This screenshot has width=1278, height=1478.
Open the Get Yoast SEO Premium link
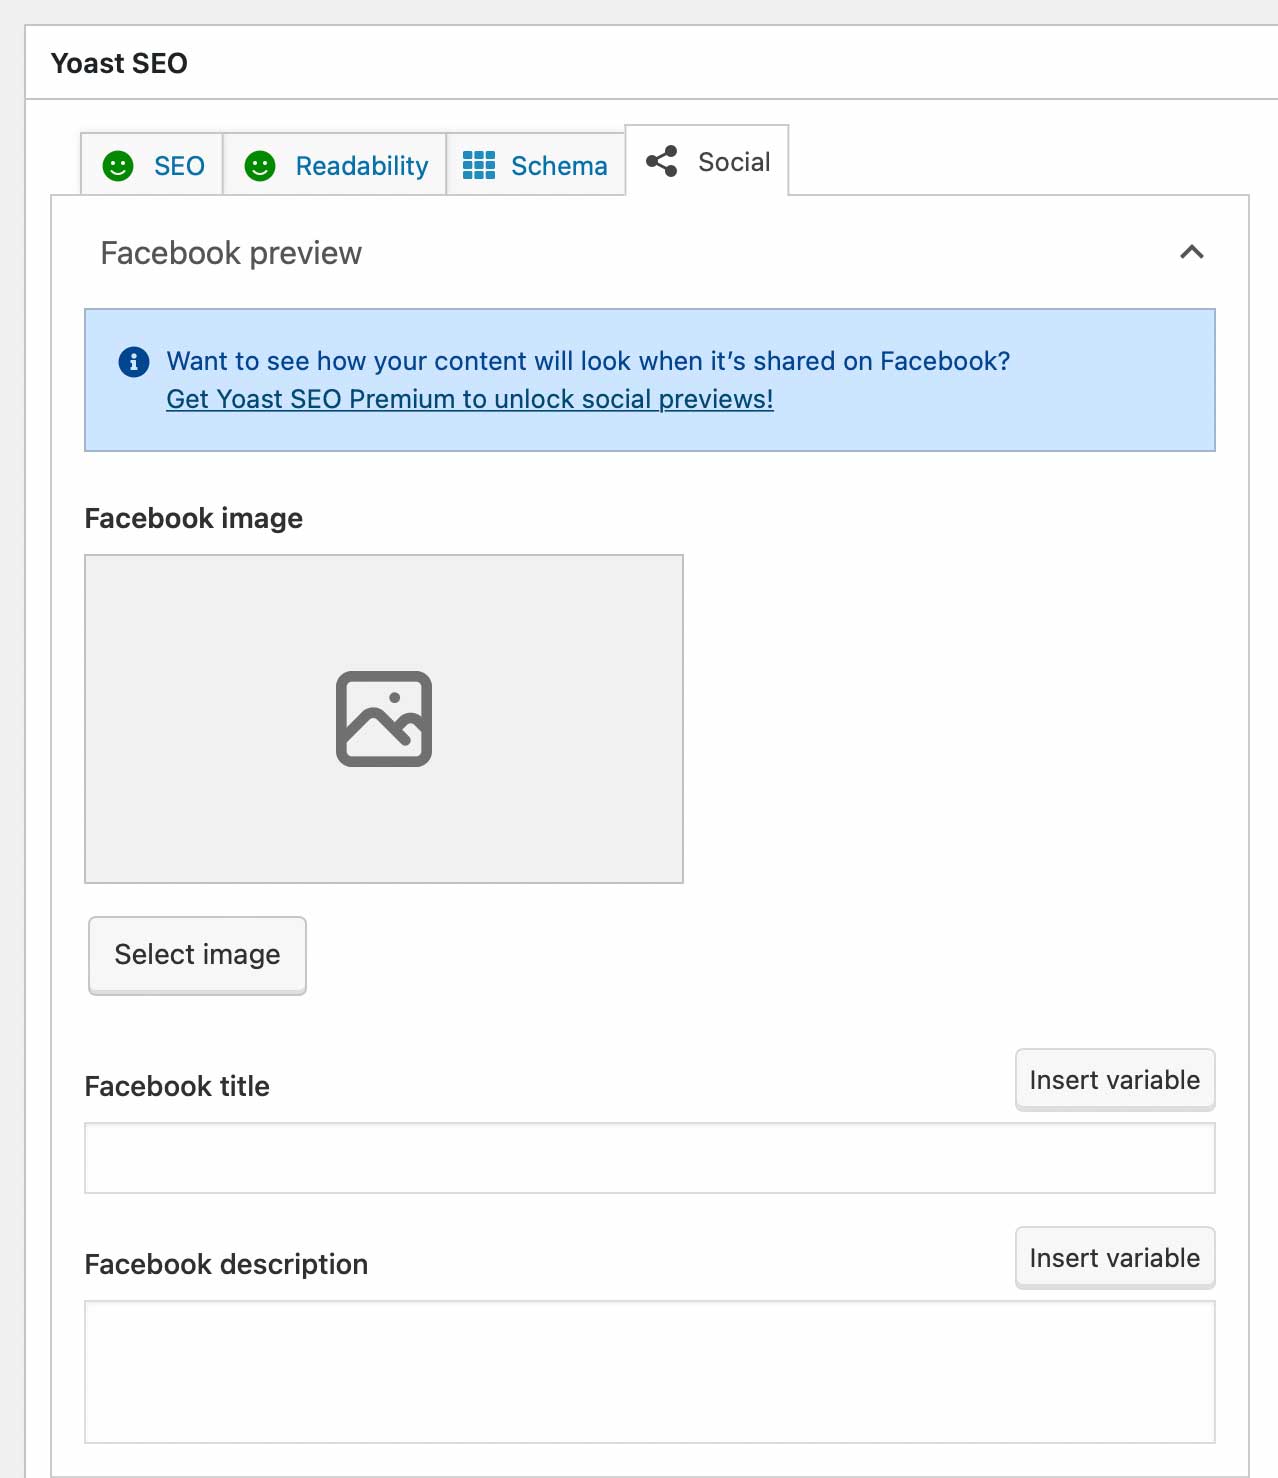click(x=469, y=399)
